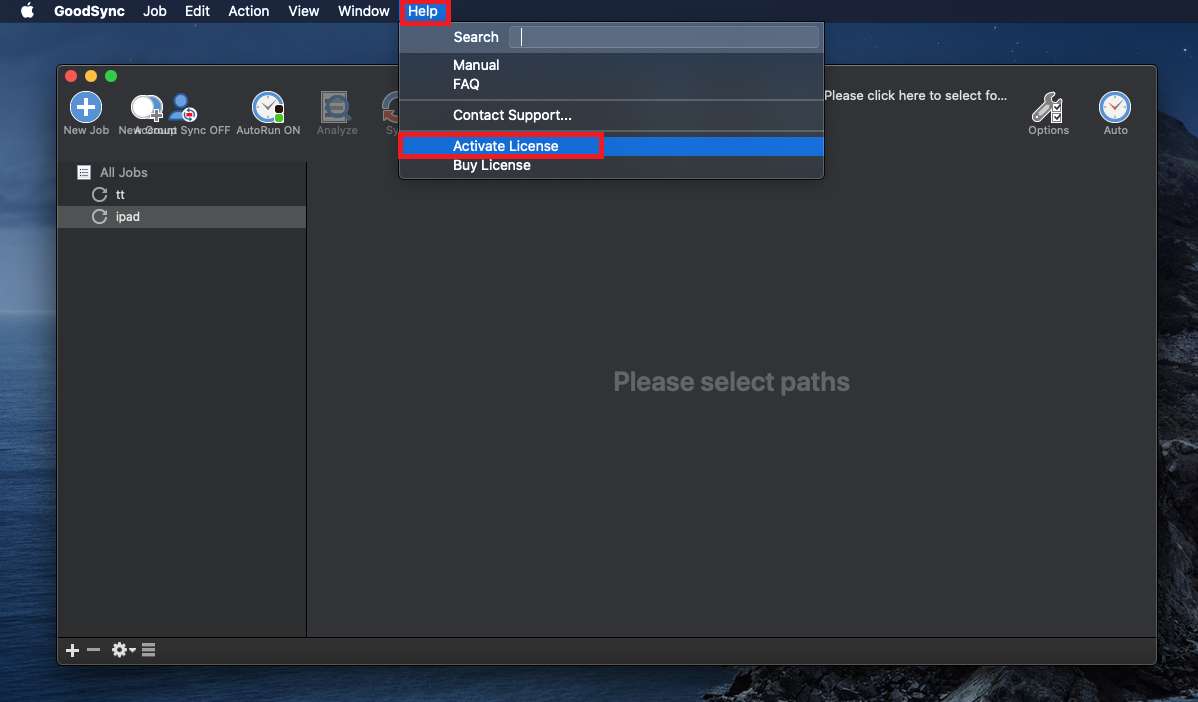1198x702 pixels.
Task: Open Contact Support from Help menu
Action: pyautogui.click(x=512, y=115)
